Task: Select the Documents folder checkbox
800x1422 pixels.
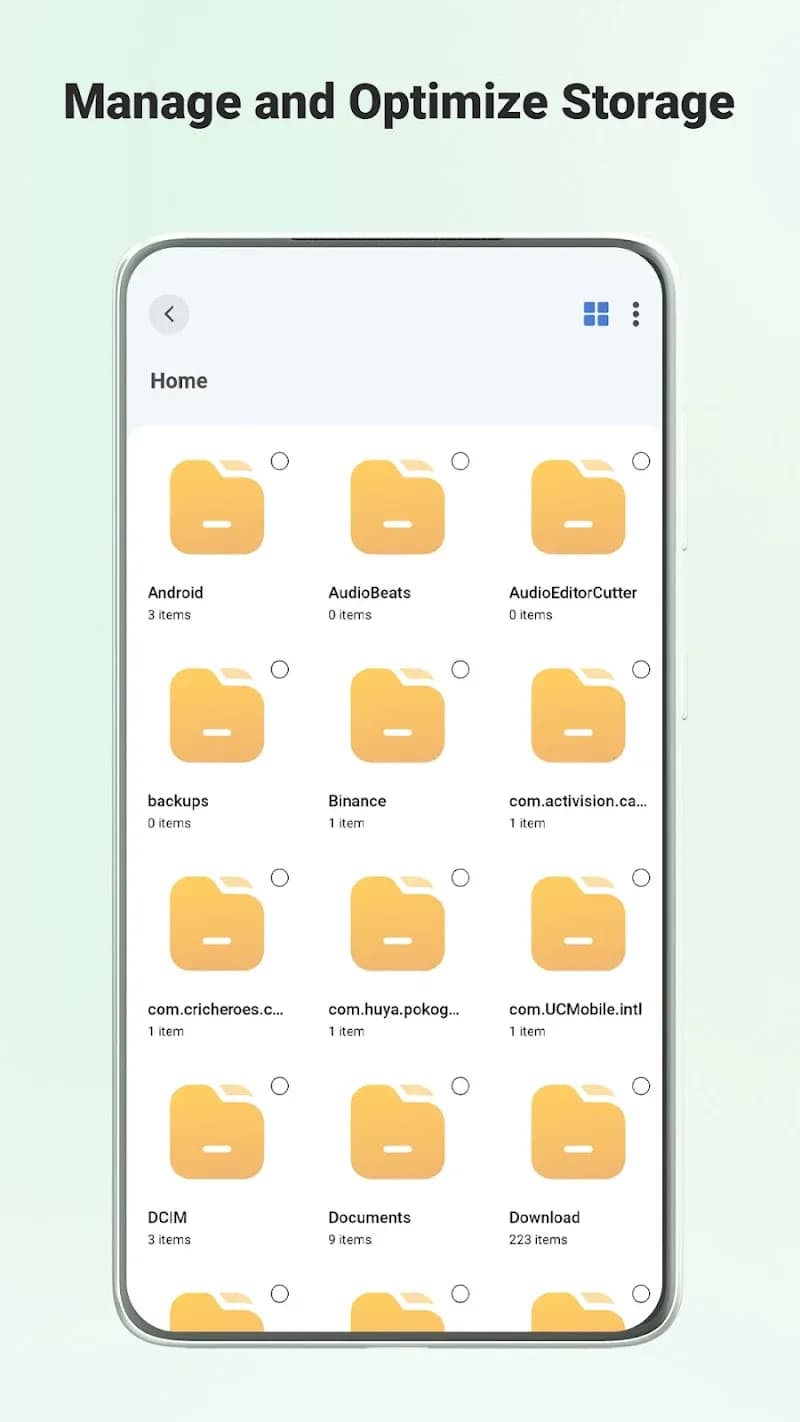Action: pyautogui.click(x=460, y=1085)
